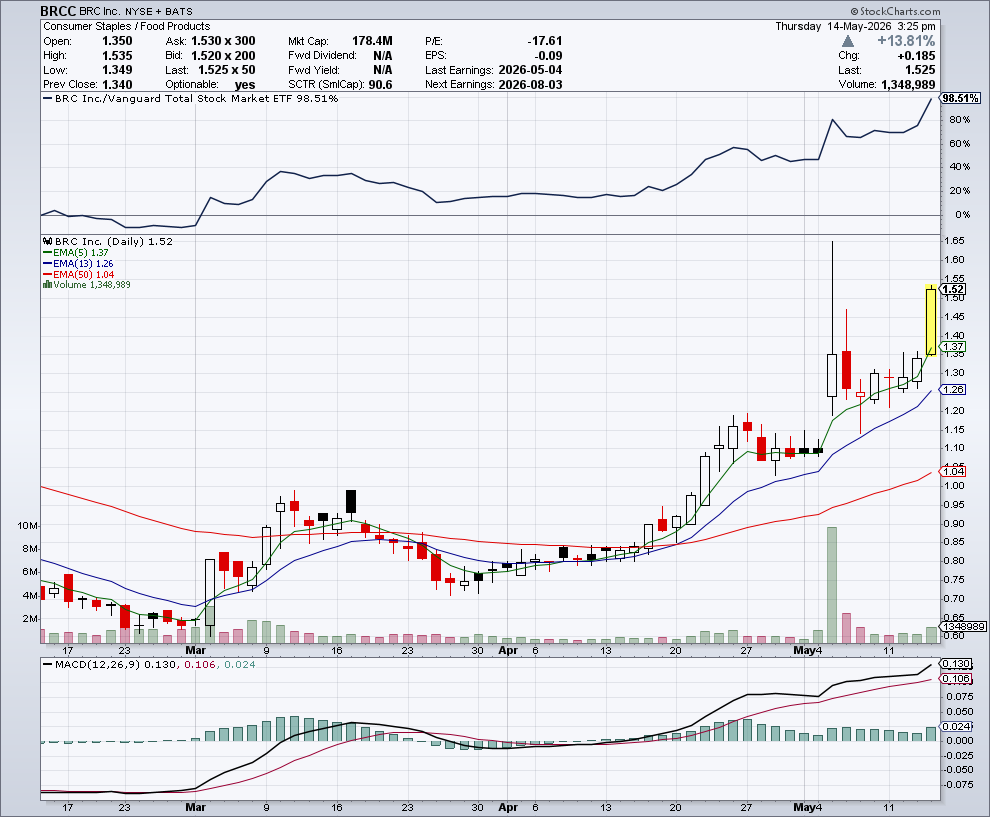
Task: Click the yellow highlighted latest candlestick
Action: (x=931, y=321)
